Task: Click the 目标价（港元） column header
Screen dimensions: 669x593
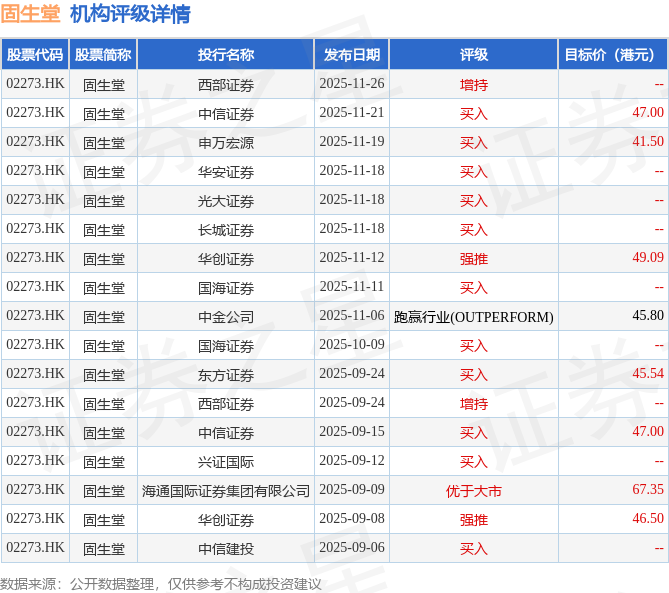Action: click(x=613, y=55)
